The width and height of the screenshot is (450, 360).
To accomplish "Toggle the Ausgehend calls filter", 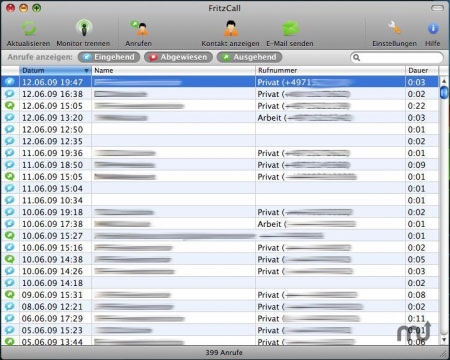I will coord(250,57).
